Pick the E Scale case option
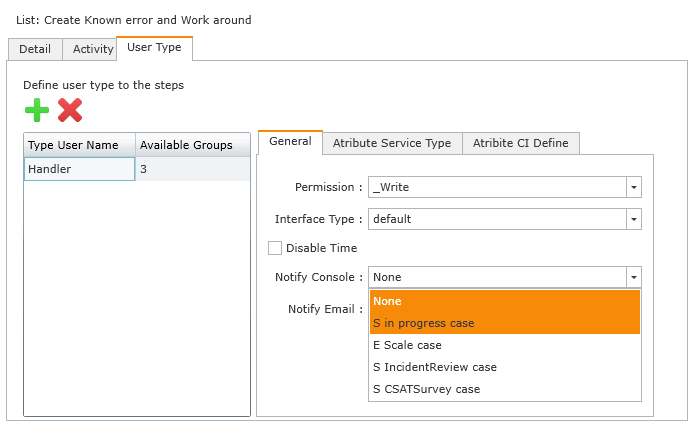The image size is (694, 426). pyautogui.click(x=505, y=345)
